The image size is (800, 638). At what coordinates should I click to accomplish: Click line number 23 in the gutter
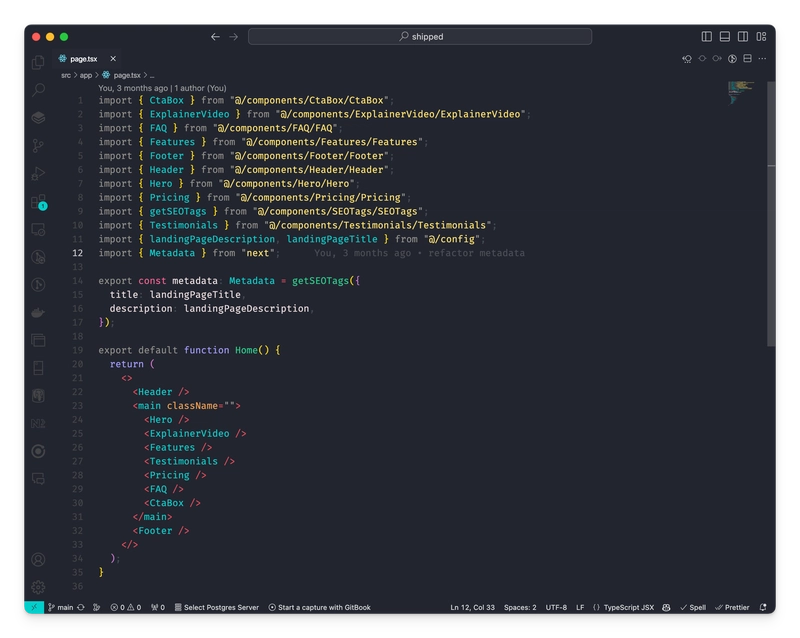[x=78, y=406]
